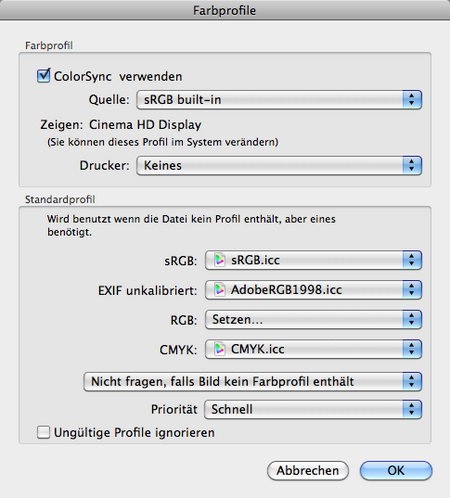Open the Quelle sRGB built-in dropdown
This screenshot has width=450, height=498.
279,99
